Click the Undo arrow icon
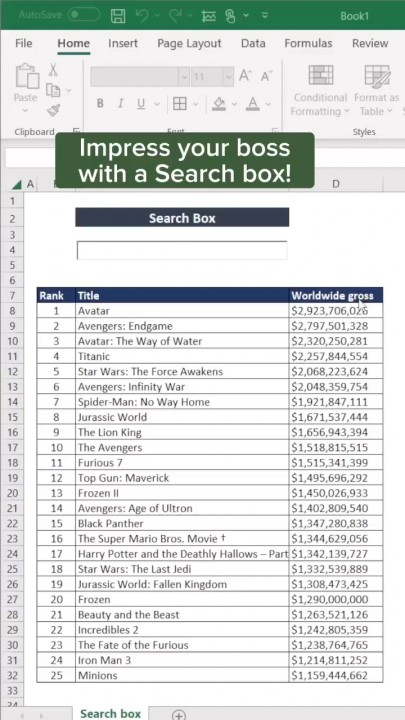Viewport: 405px width, 720px height. (x=143, y=16)
